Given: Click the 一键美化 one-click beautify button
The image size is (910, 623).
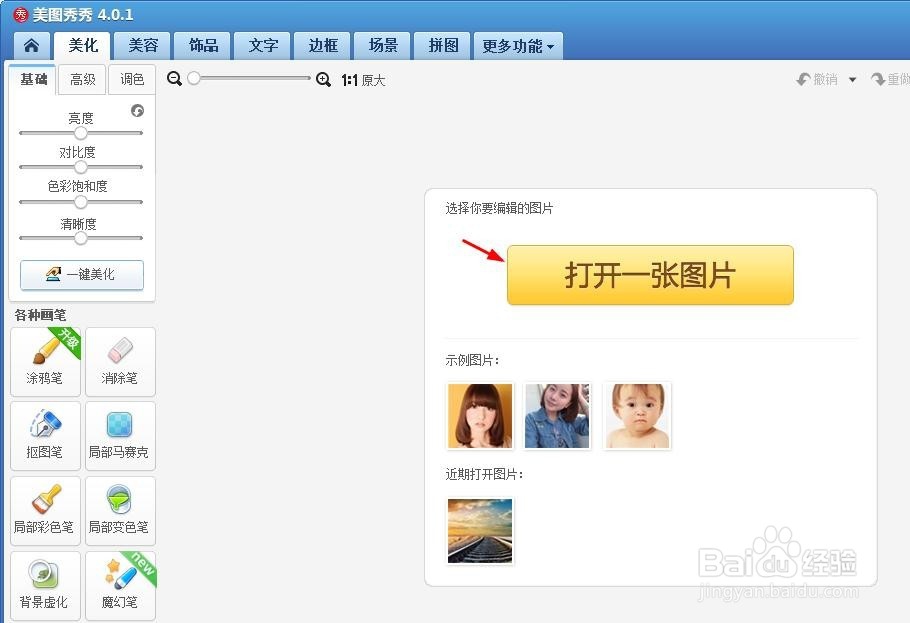Looking at the screenshot, I should point(82,275).
